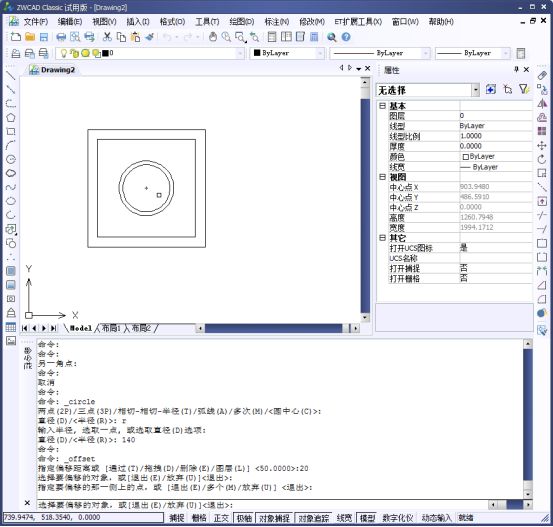The image size is (553, 527).
Task: Select the Ellipse draw tool
Action: [11, 201]
